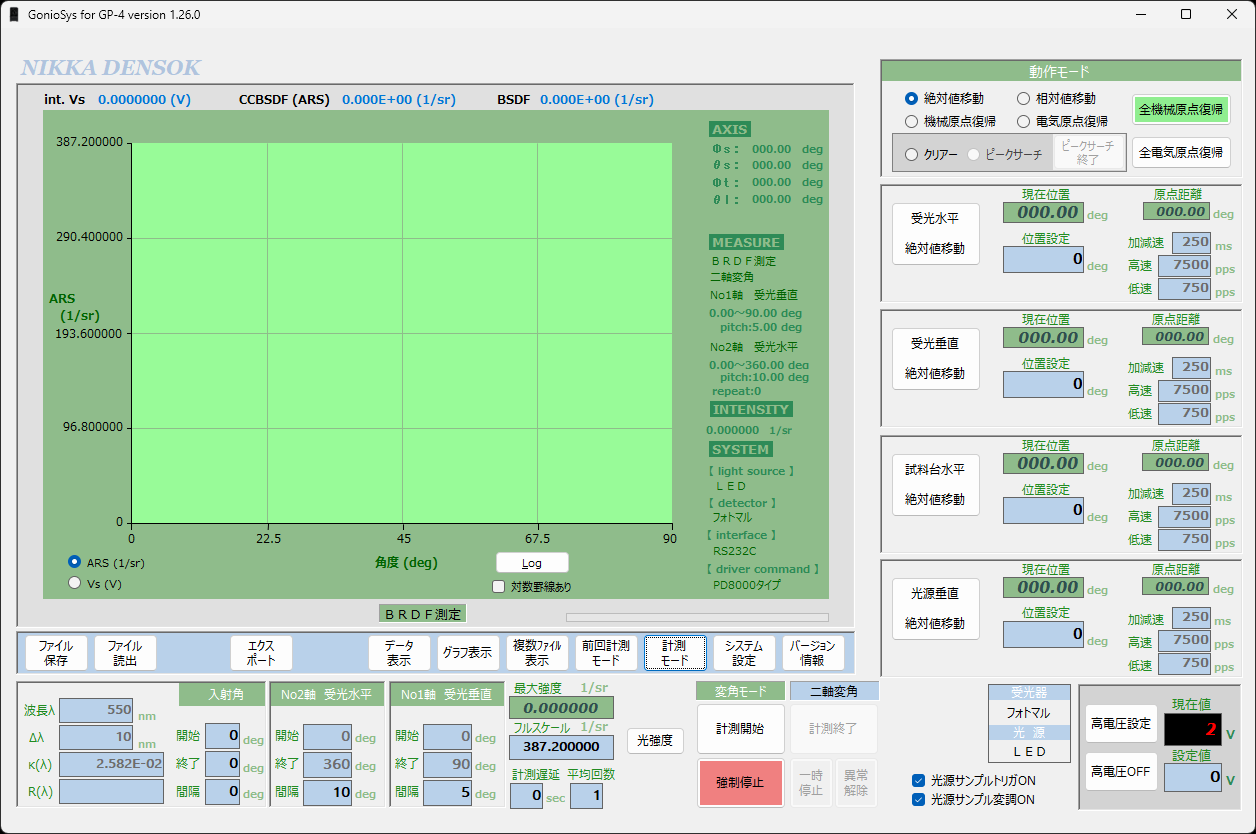The width and height of the screenshot is (1256, 834).
Task: Open the ファイル読出 file load button
Action: click(125, 653)
